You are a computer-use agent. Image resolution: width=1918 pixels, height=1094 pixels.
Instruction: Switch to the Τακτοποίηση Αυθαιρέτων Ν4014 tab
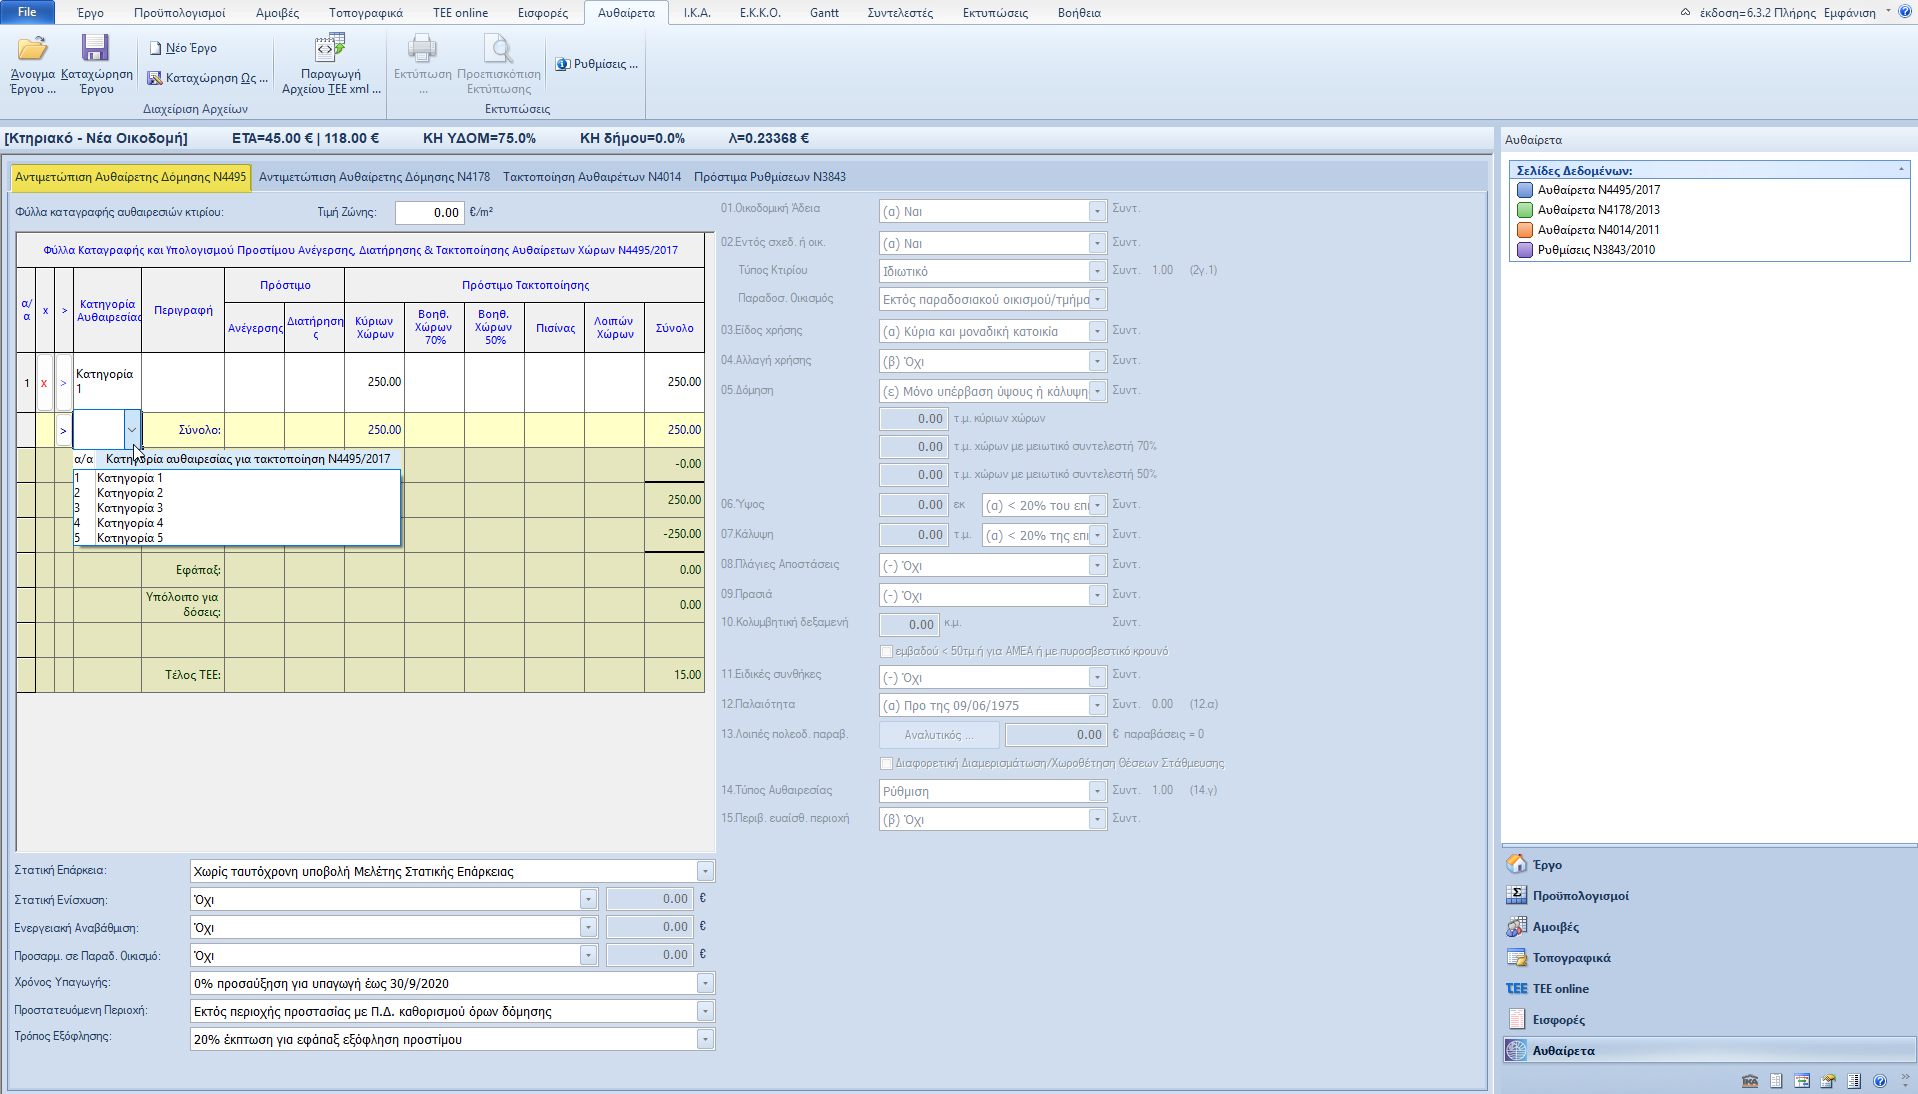click(x=591, y=177)
